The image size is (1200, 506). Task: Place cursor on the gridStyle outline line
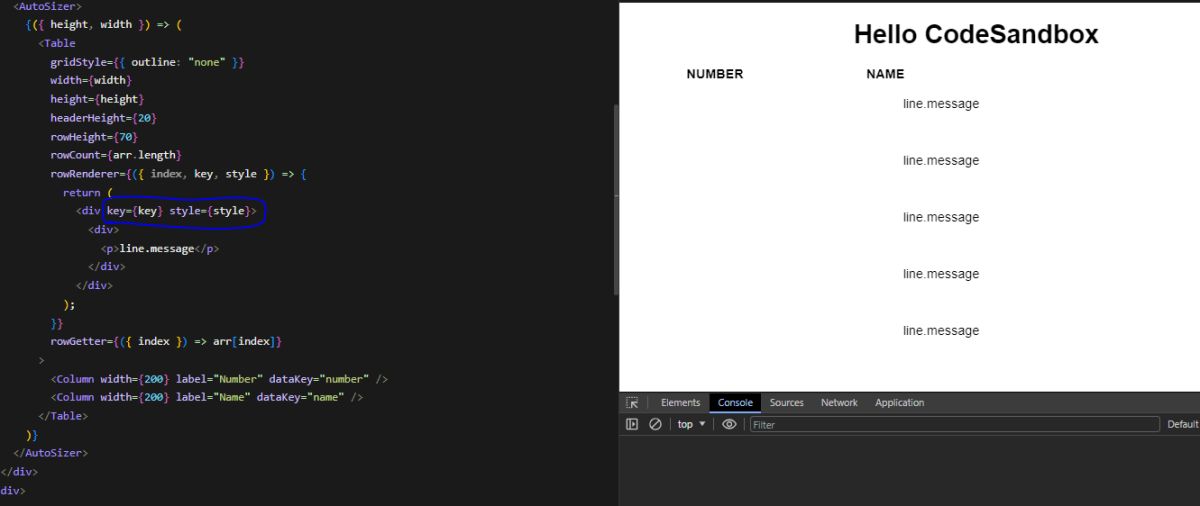pos(147,62)
